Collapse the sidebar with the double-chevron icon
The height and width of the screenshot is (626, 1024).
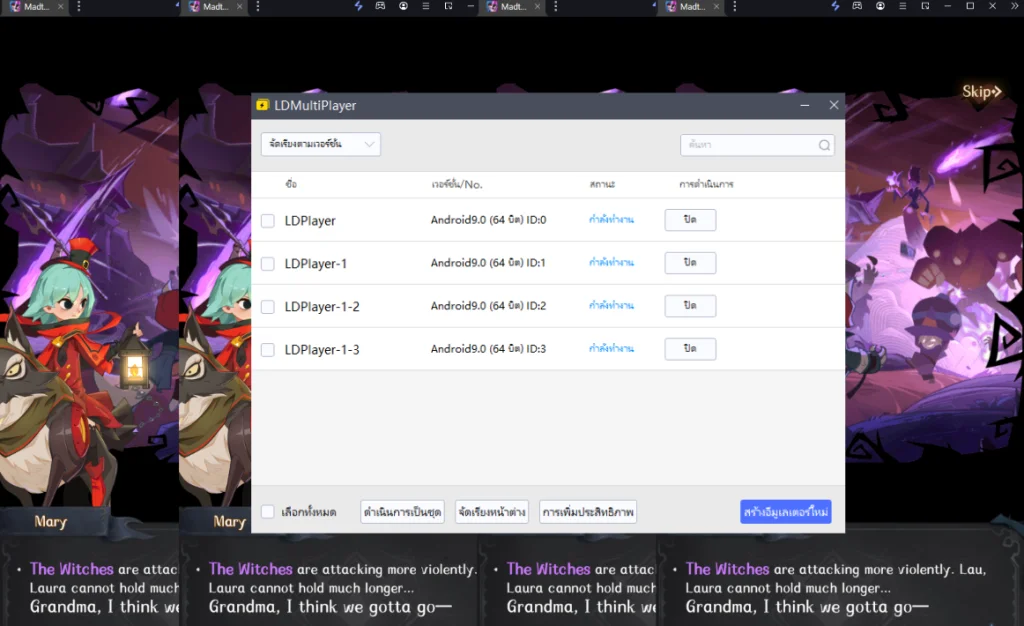1014,6
